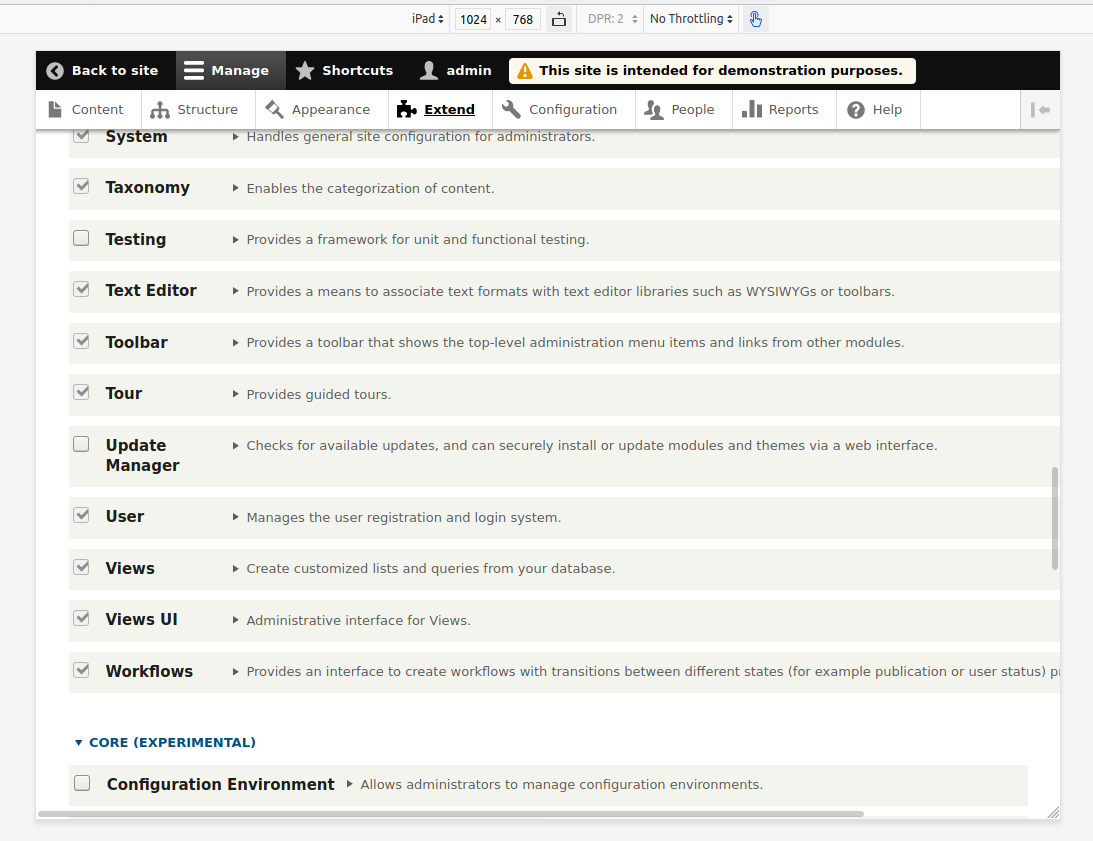Open Structure via its sitemap icon
Image resolution: width=1093 pixels, height=841 pixels.
coord(160,109)
